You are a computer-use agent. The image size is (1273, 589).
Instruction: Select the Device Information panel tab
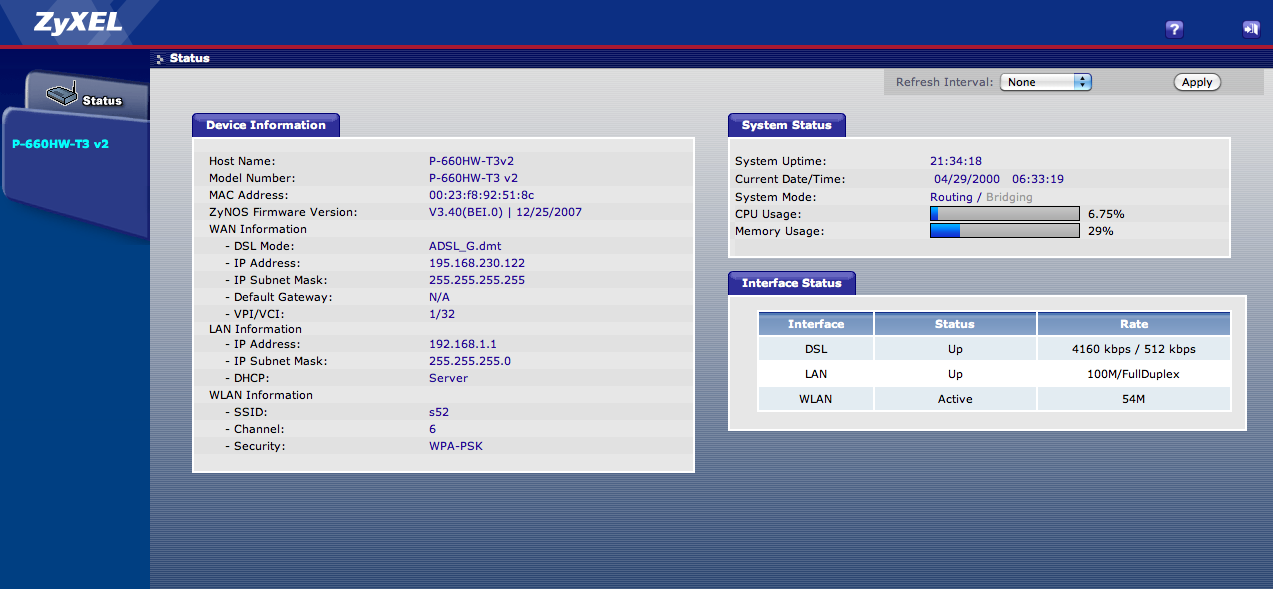(x=266, y=125)
